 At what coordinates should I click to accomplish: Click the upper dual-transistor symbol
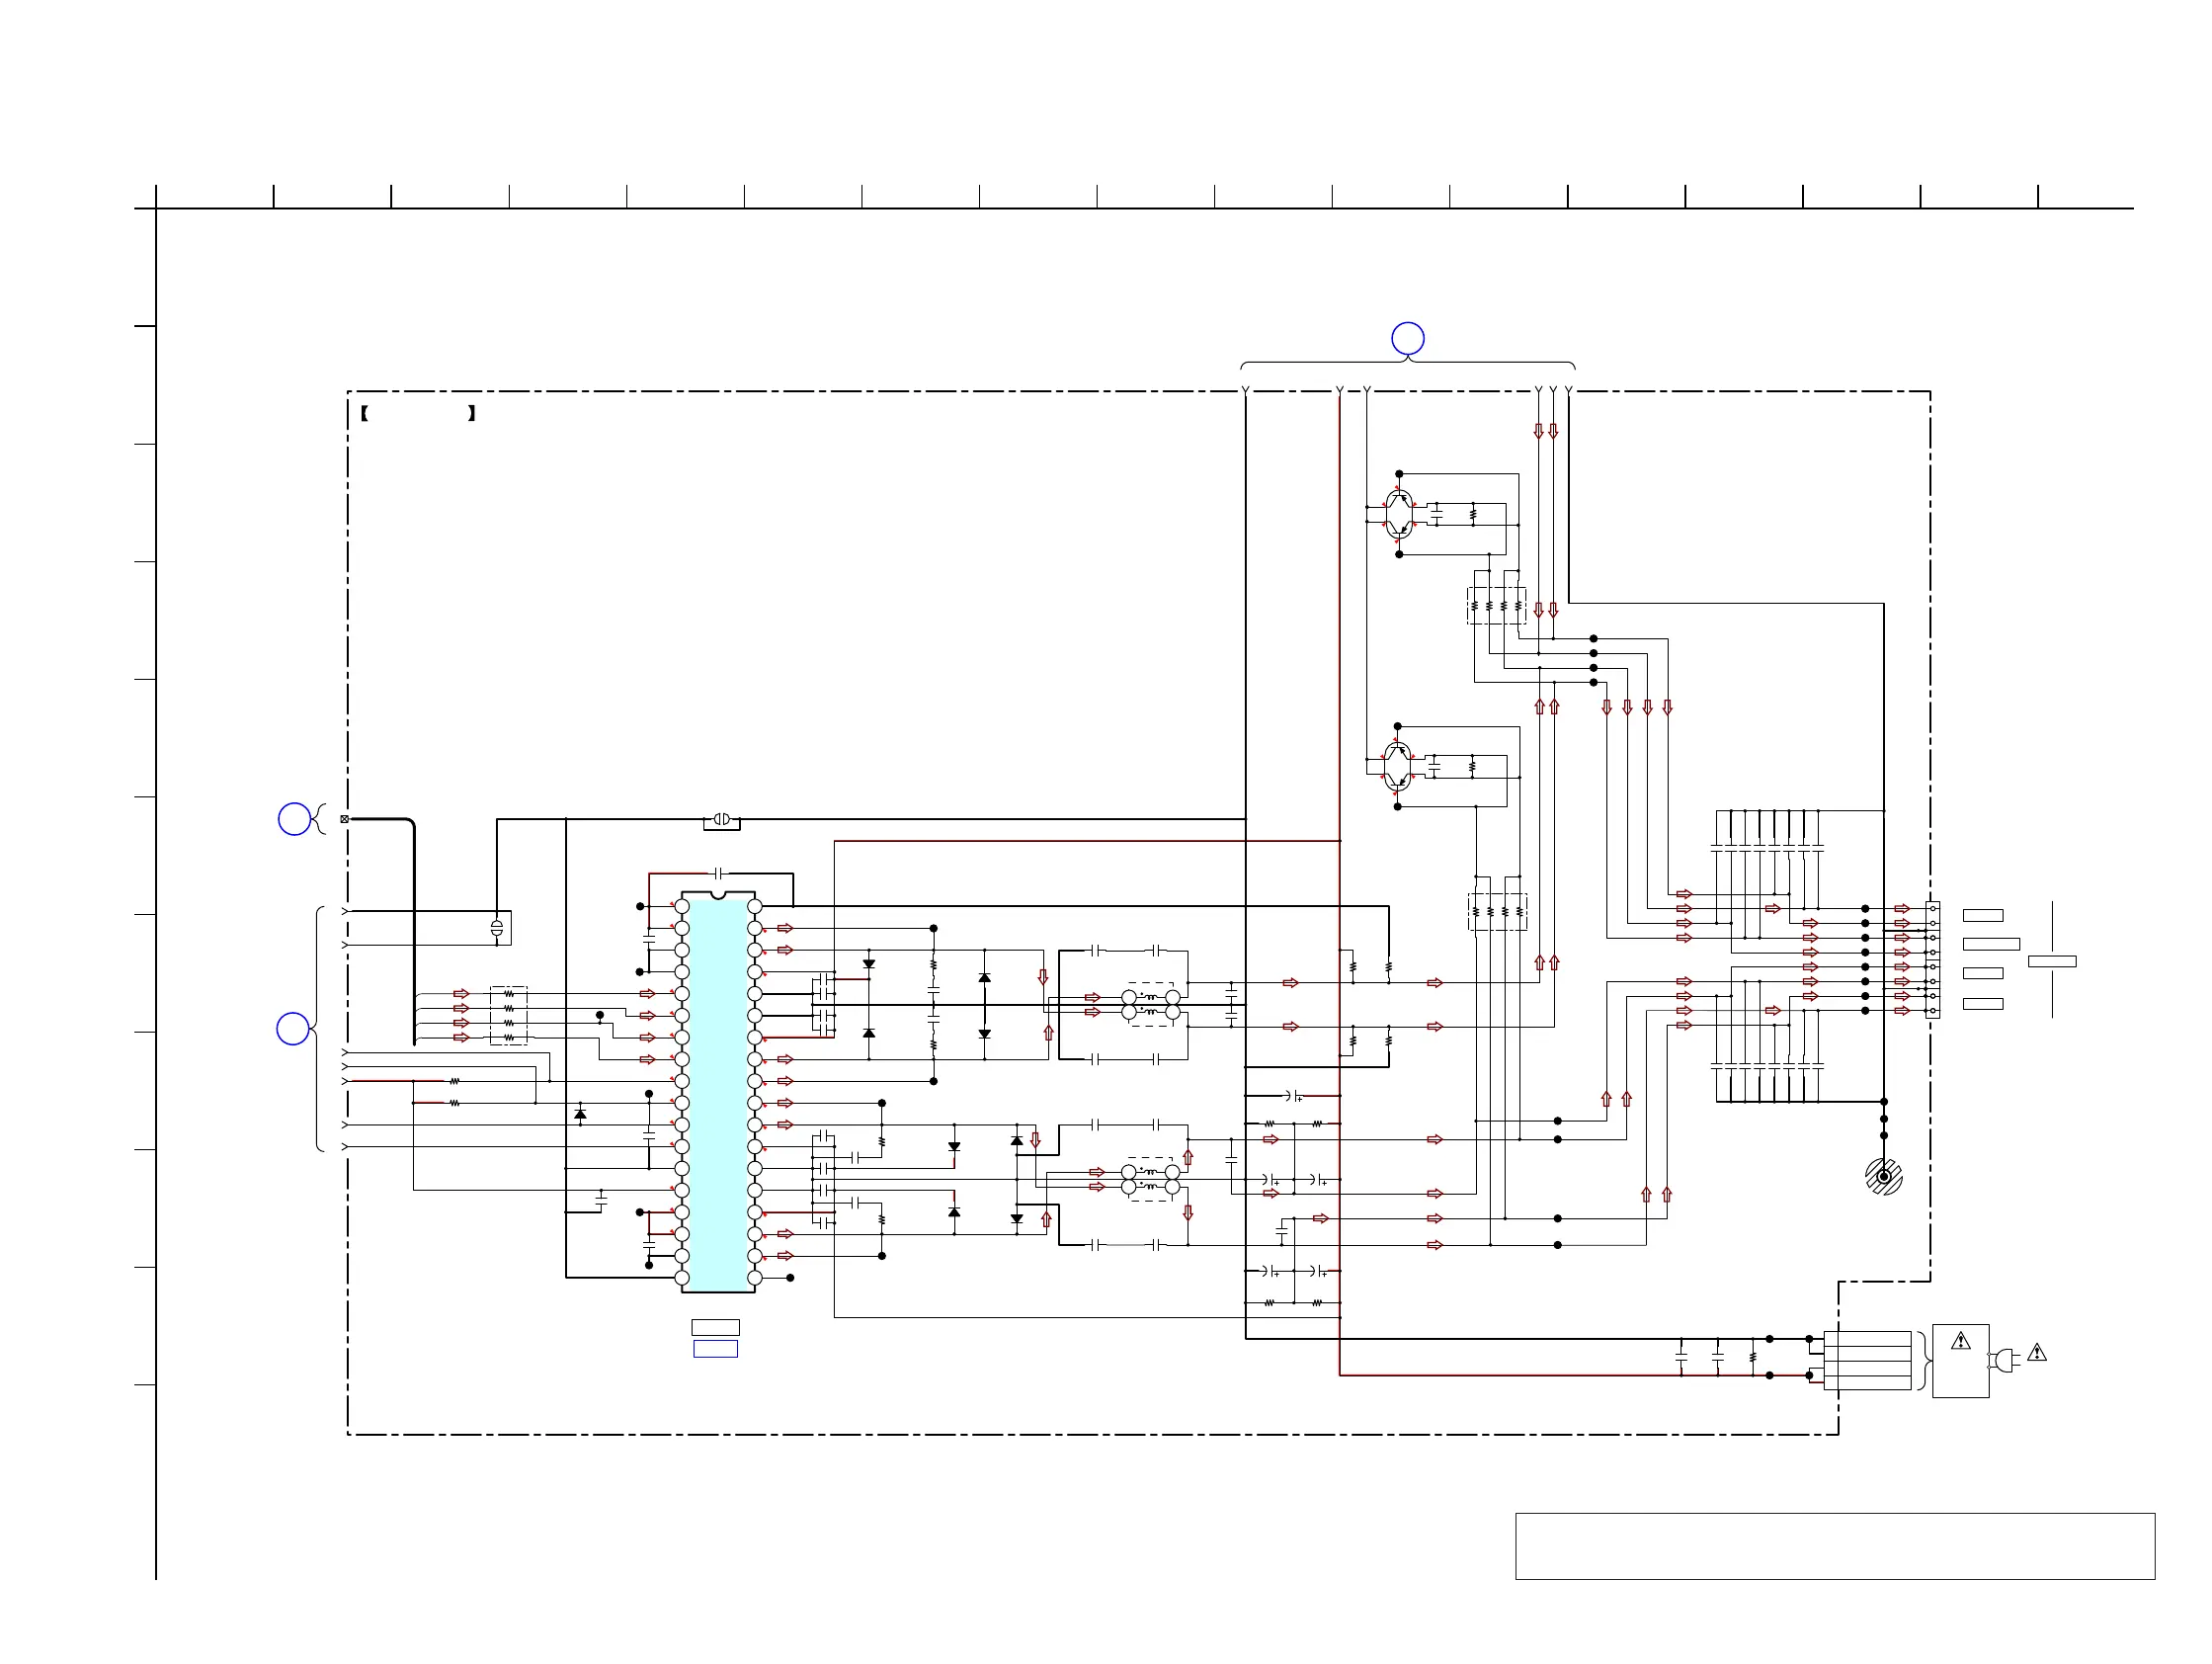[1399, 514]
